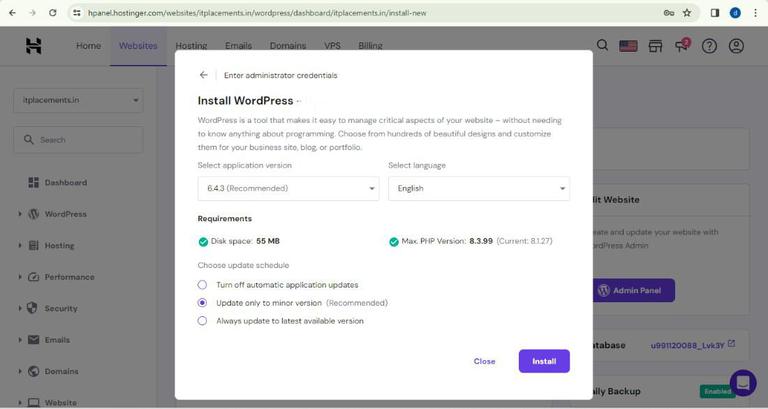Select Update only to minor version
The width and height of the screenshot is (768, 409).
(x=203, y=303)
